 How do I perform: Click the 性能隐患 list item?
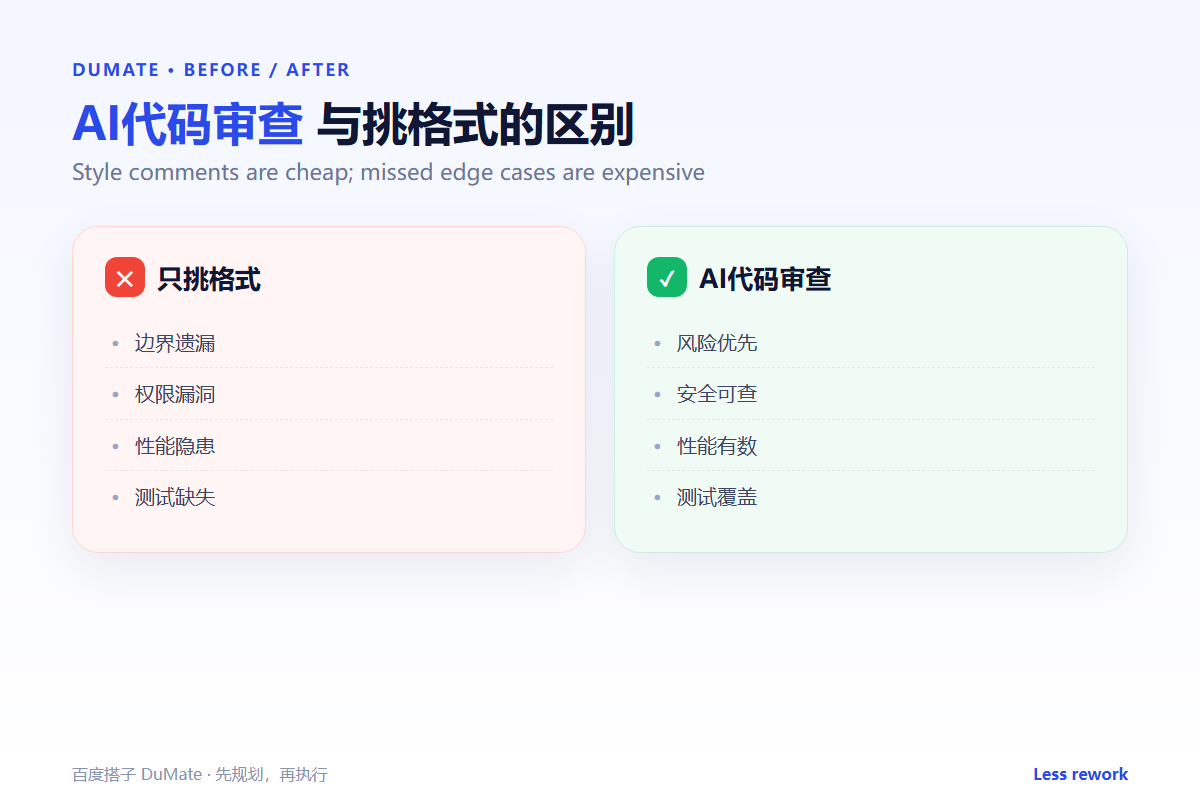pyautogui.click(x=329, y=446)
